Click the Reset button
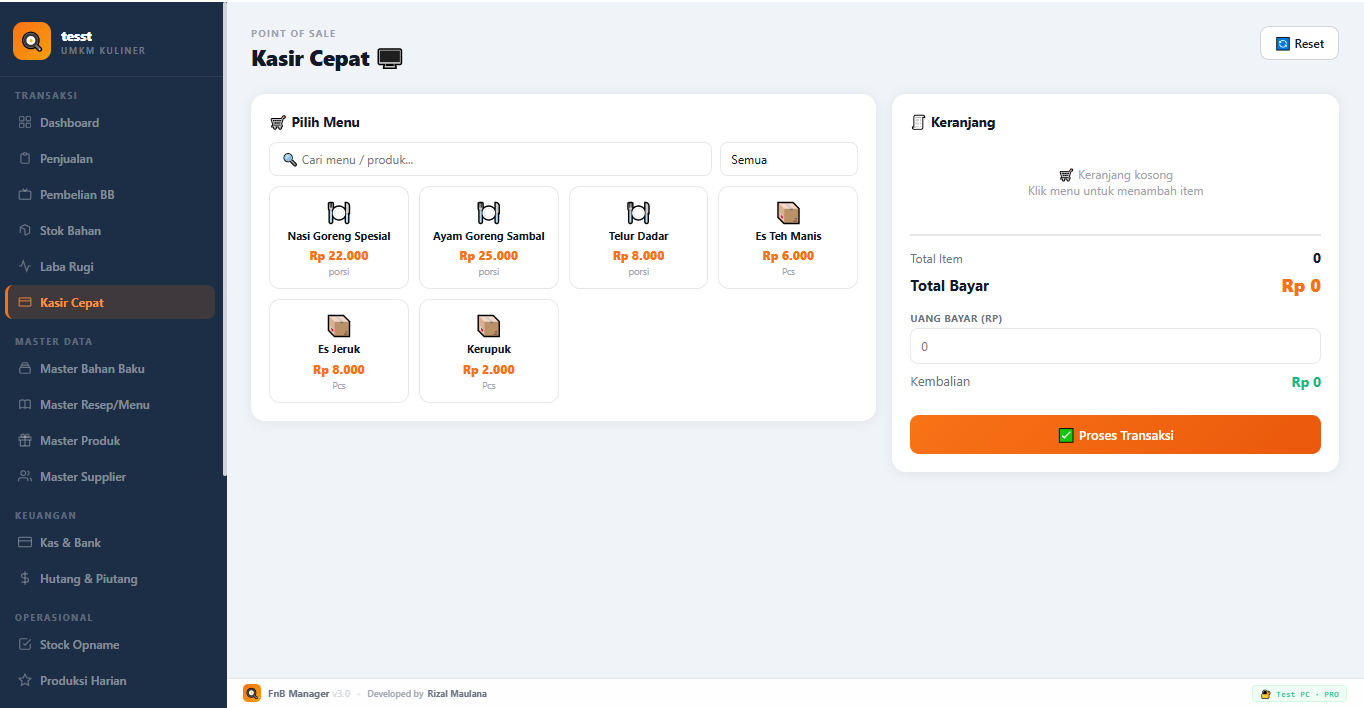The height and width of the screenshot is (708, 1364). pos(1299,43)
